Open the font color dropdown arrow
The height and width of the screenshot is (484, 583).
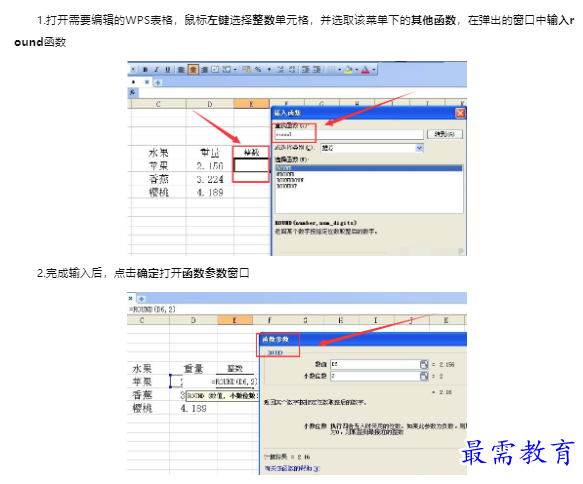(374, 70)
